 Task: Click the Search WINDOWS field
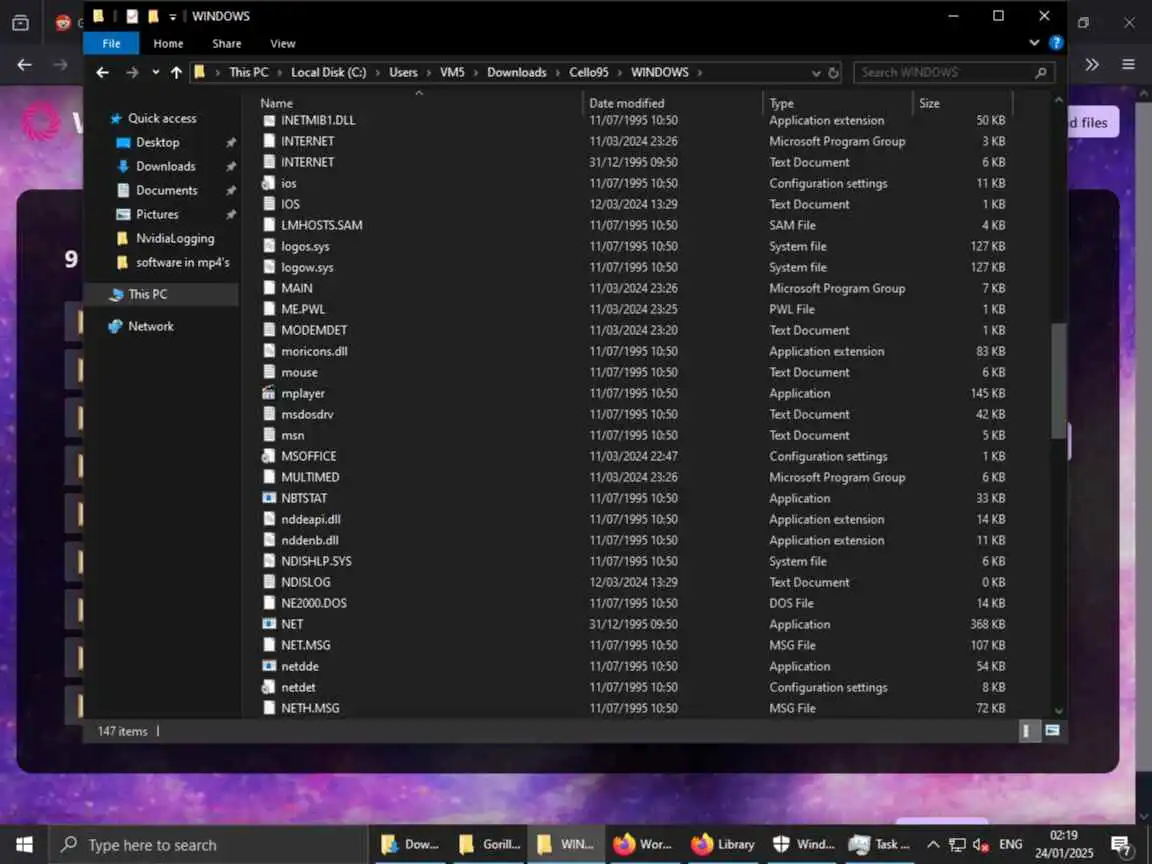point(953,72)
